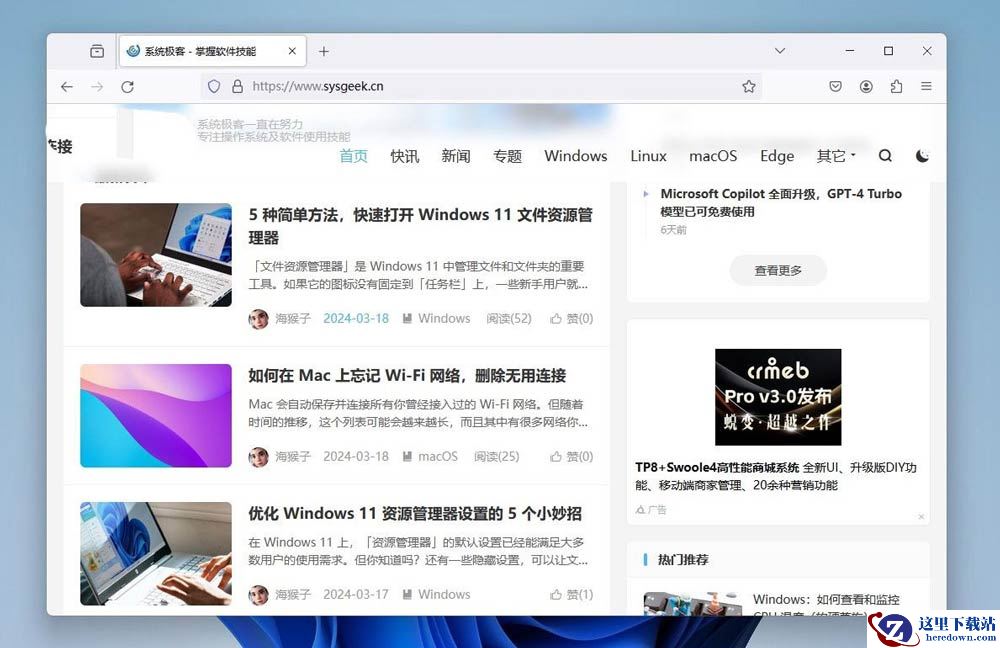Open the Edge nav item
Image resolution: width=1000 pixels, height=648 pixels.
pyautogui.click(x=777, y=156)
